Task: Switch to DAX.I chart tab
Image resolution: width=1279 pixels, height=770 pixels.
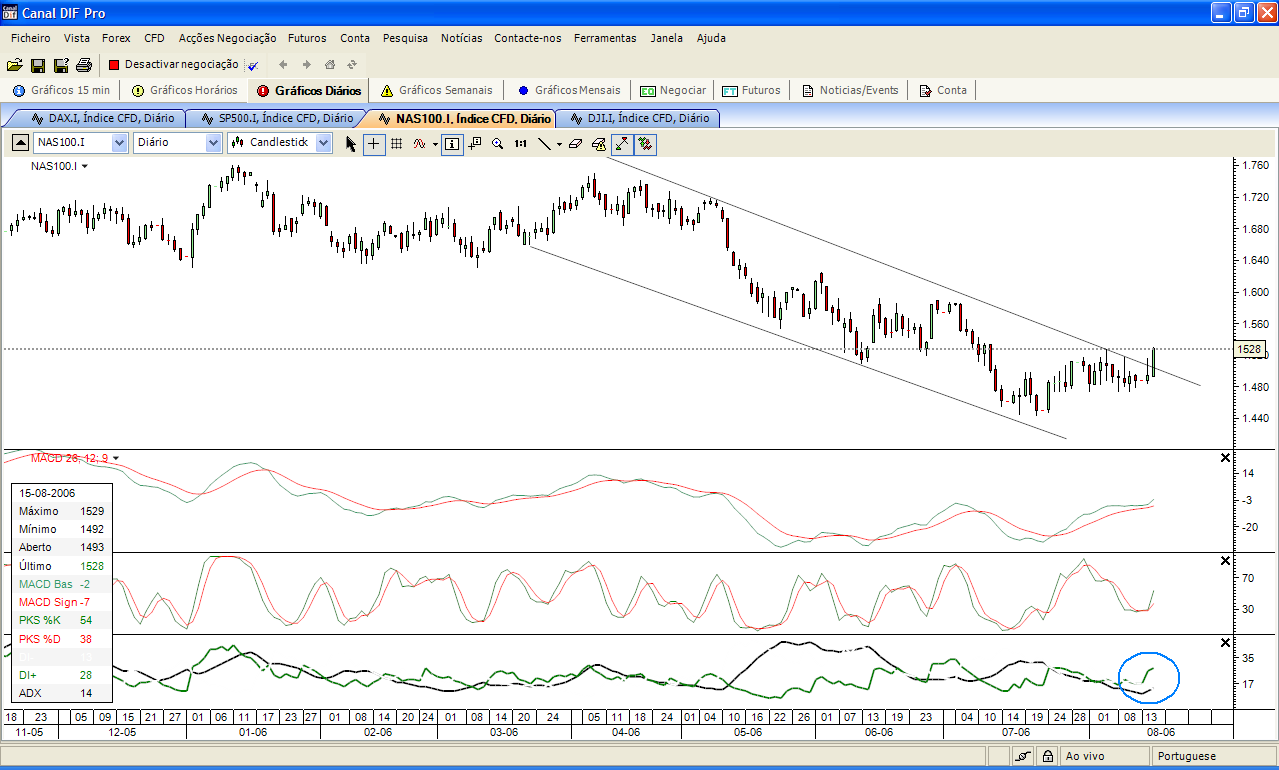Action: (x=103, y=118)
